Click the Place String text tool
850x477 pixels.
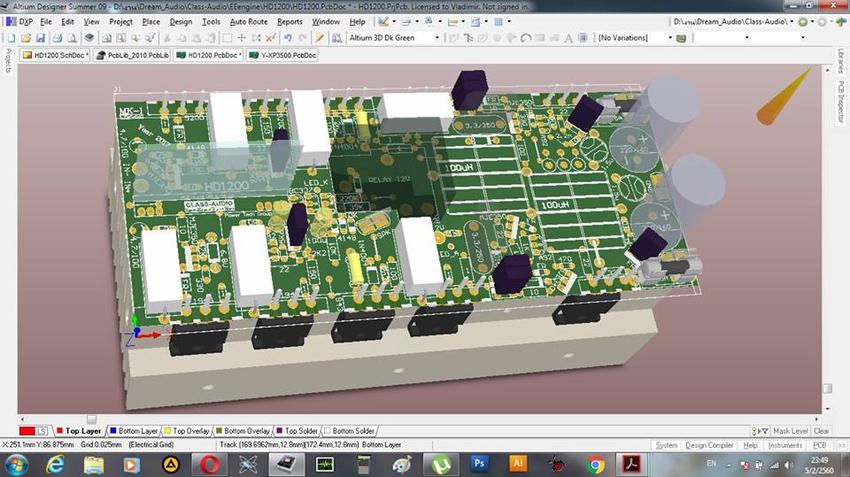(568, 38)
